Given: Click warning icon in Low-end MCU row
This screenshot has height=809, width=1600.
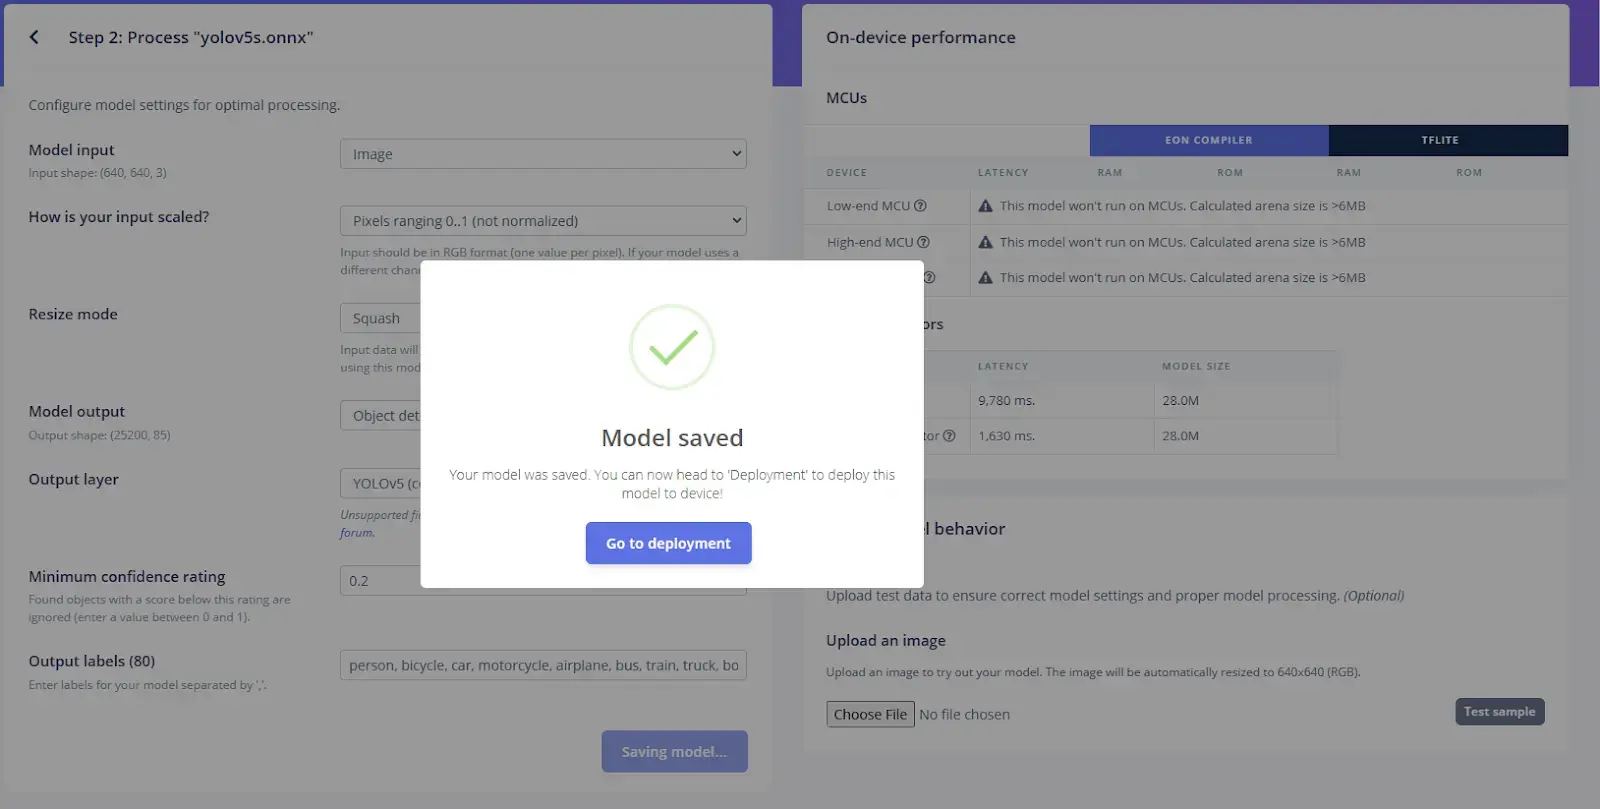Looking at the screenshot, I should 985,206.
